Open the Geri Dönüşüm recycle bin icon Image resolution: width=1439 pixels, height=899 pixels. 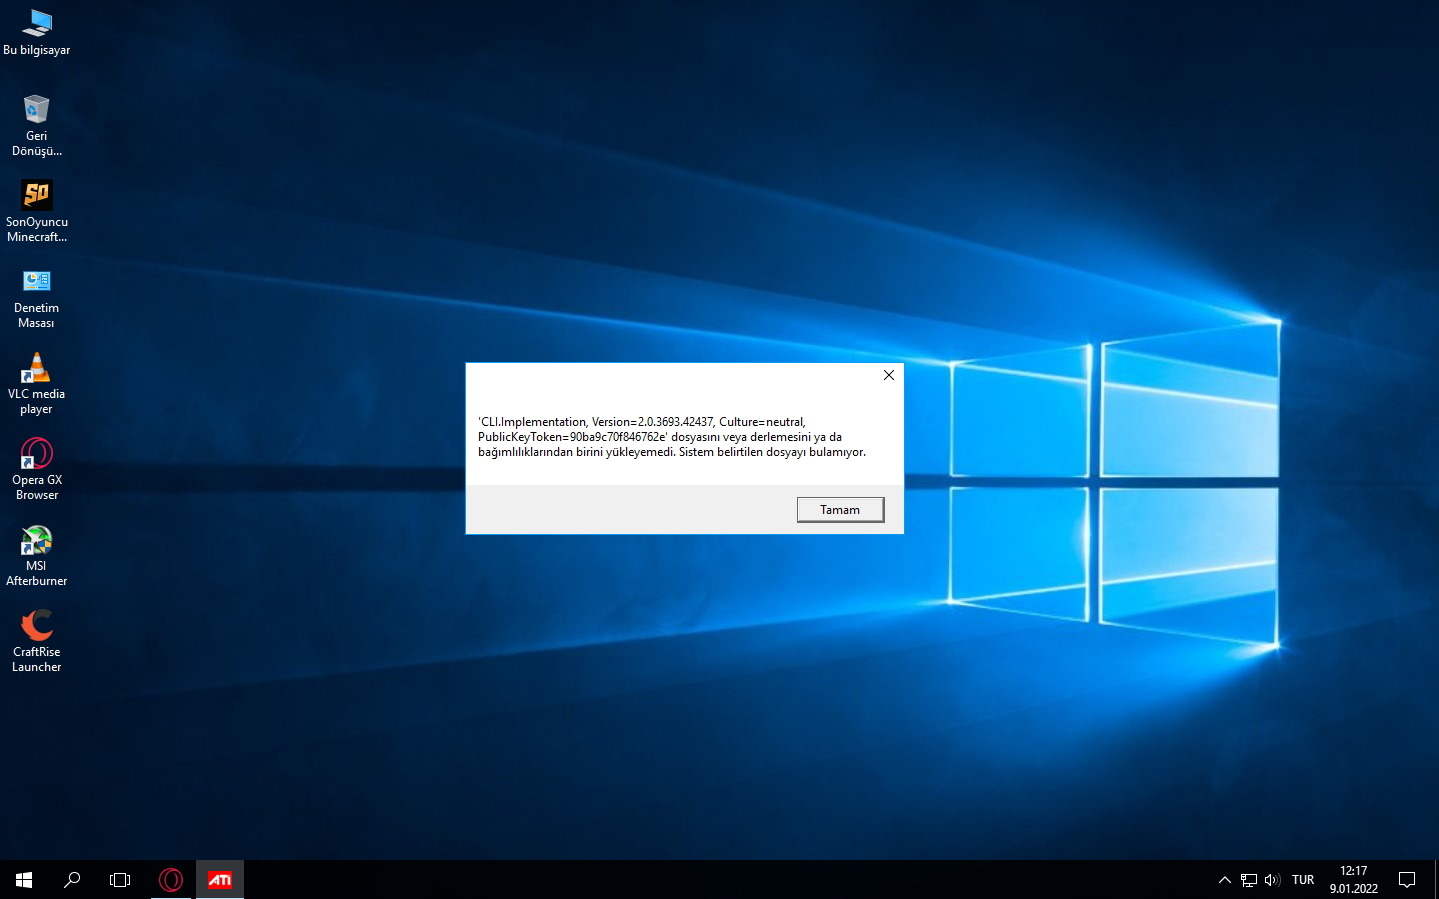(36, 125)
